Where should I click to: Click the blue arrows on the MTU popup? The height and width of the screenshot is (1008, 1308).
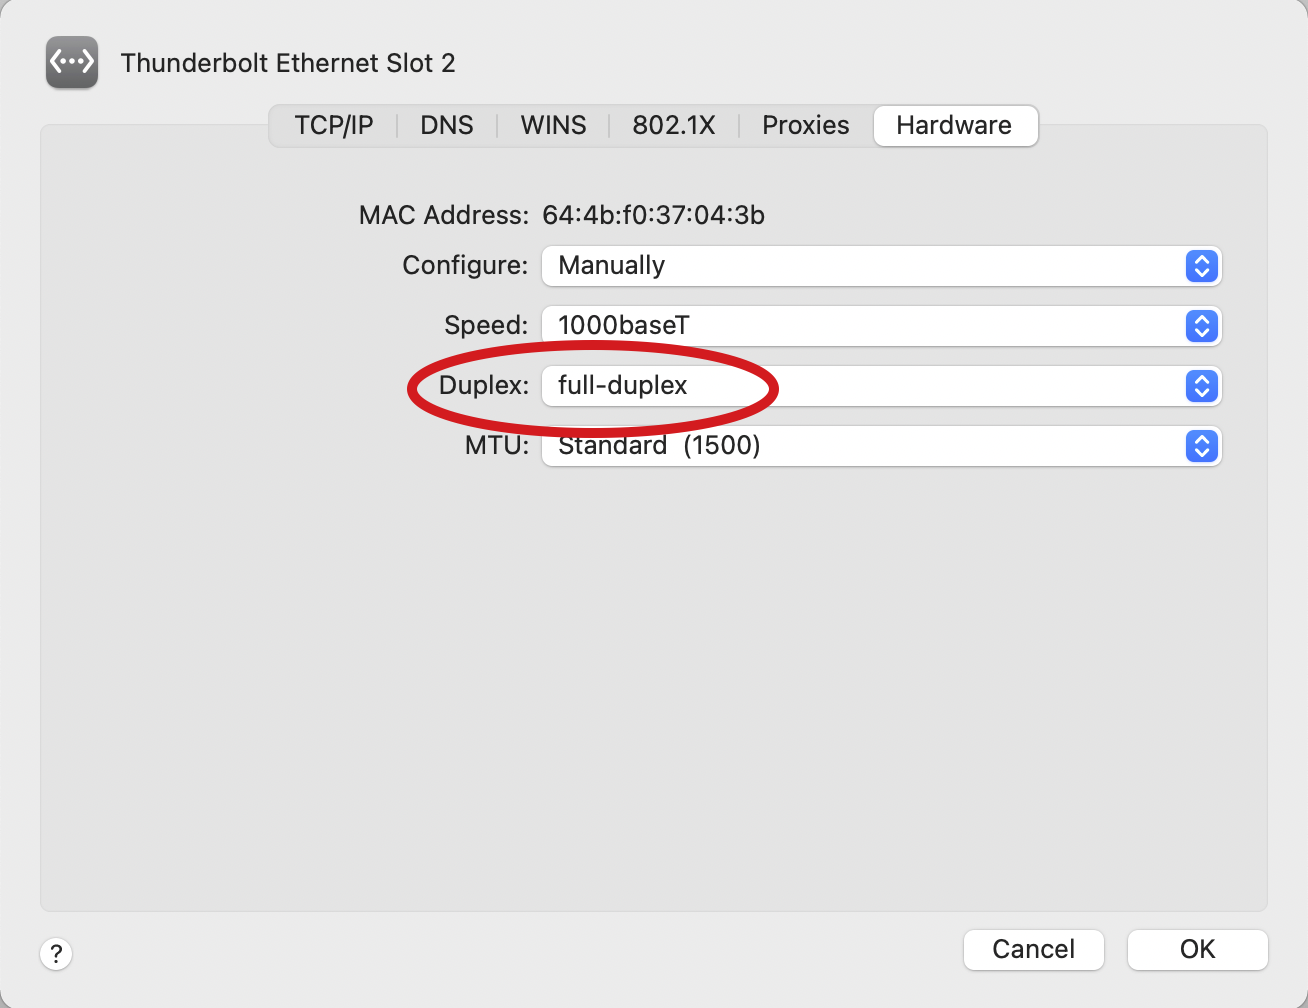click(x=1202, y=446)
